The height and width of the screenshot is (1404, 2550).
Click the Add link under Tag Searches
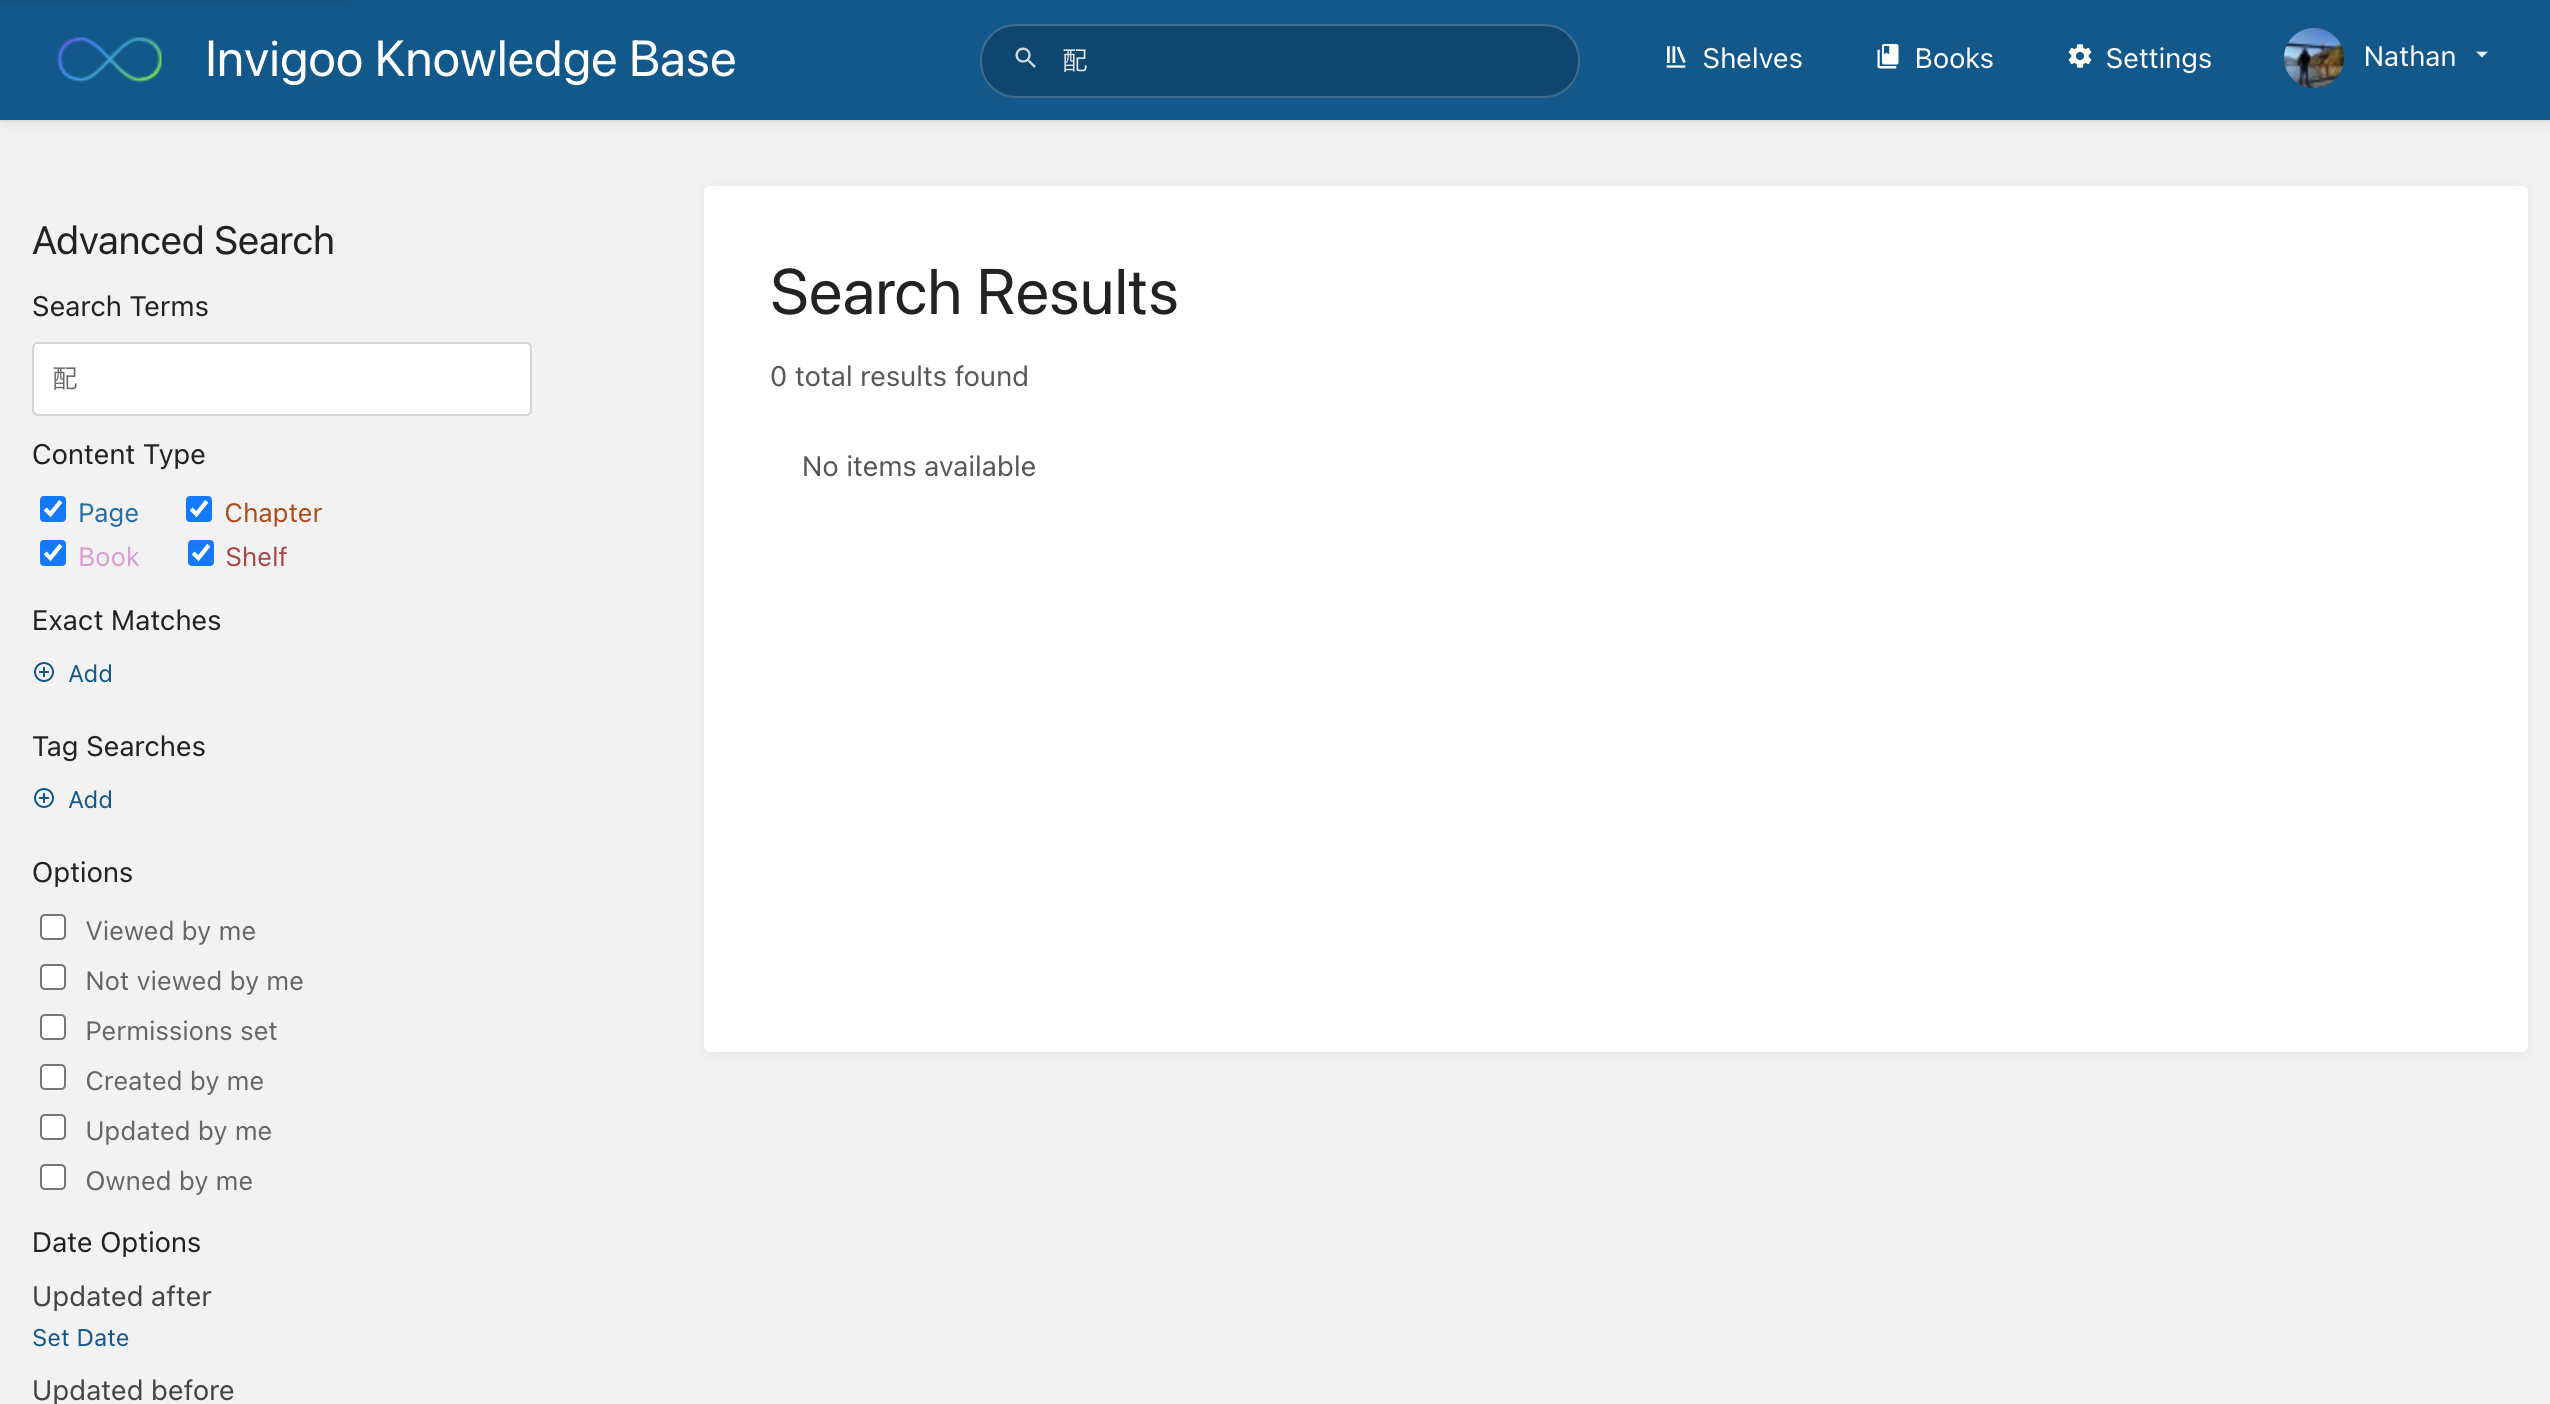click(x=88, y=798)
